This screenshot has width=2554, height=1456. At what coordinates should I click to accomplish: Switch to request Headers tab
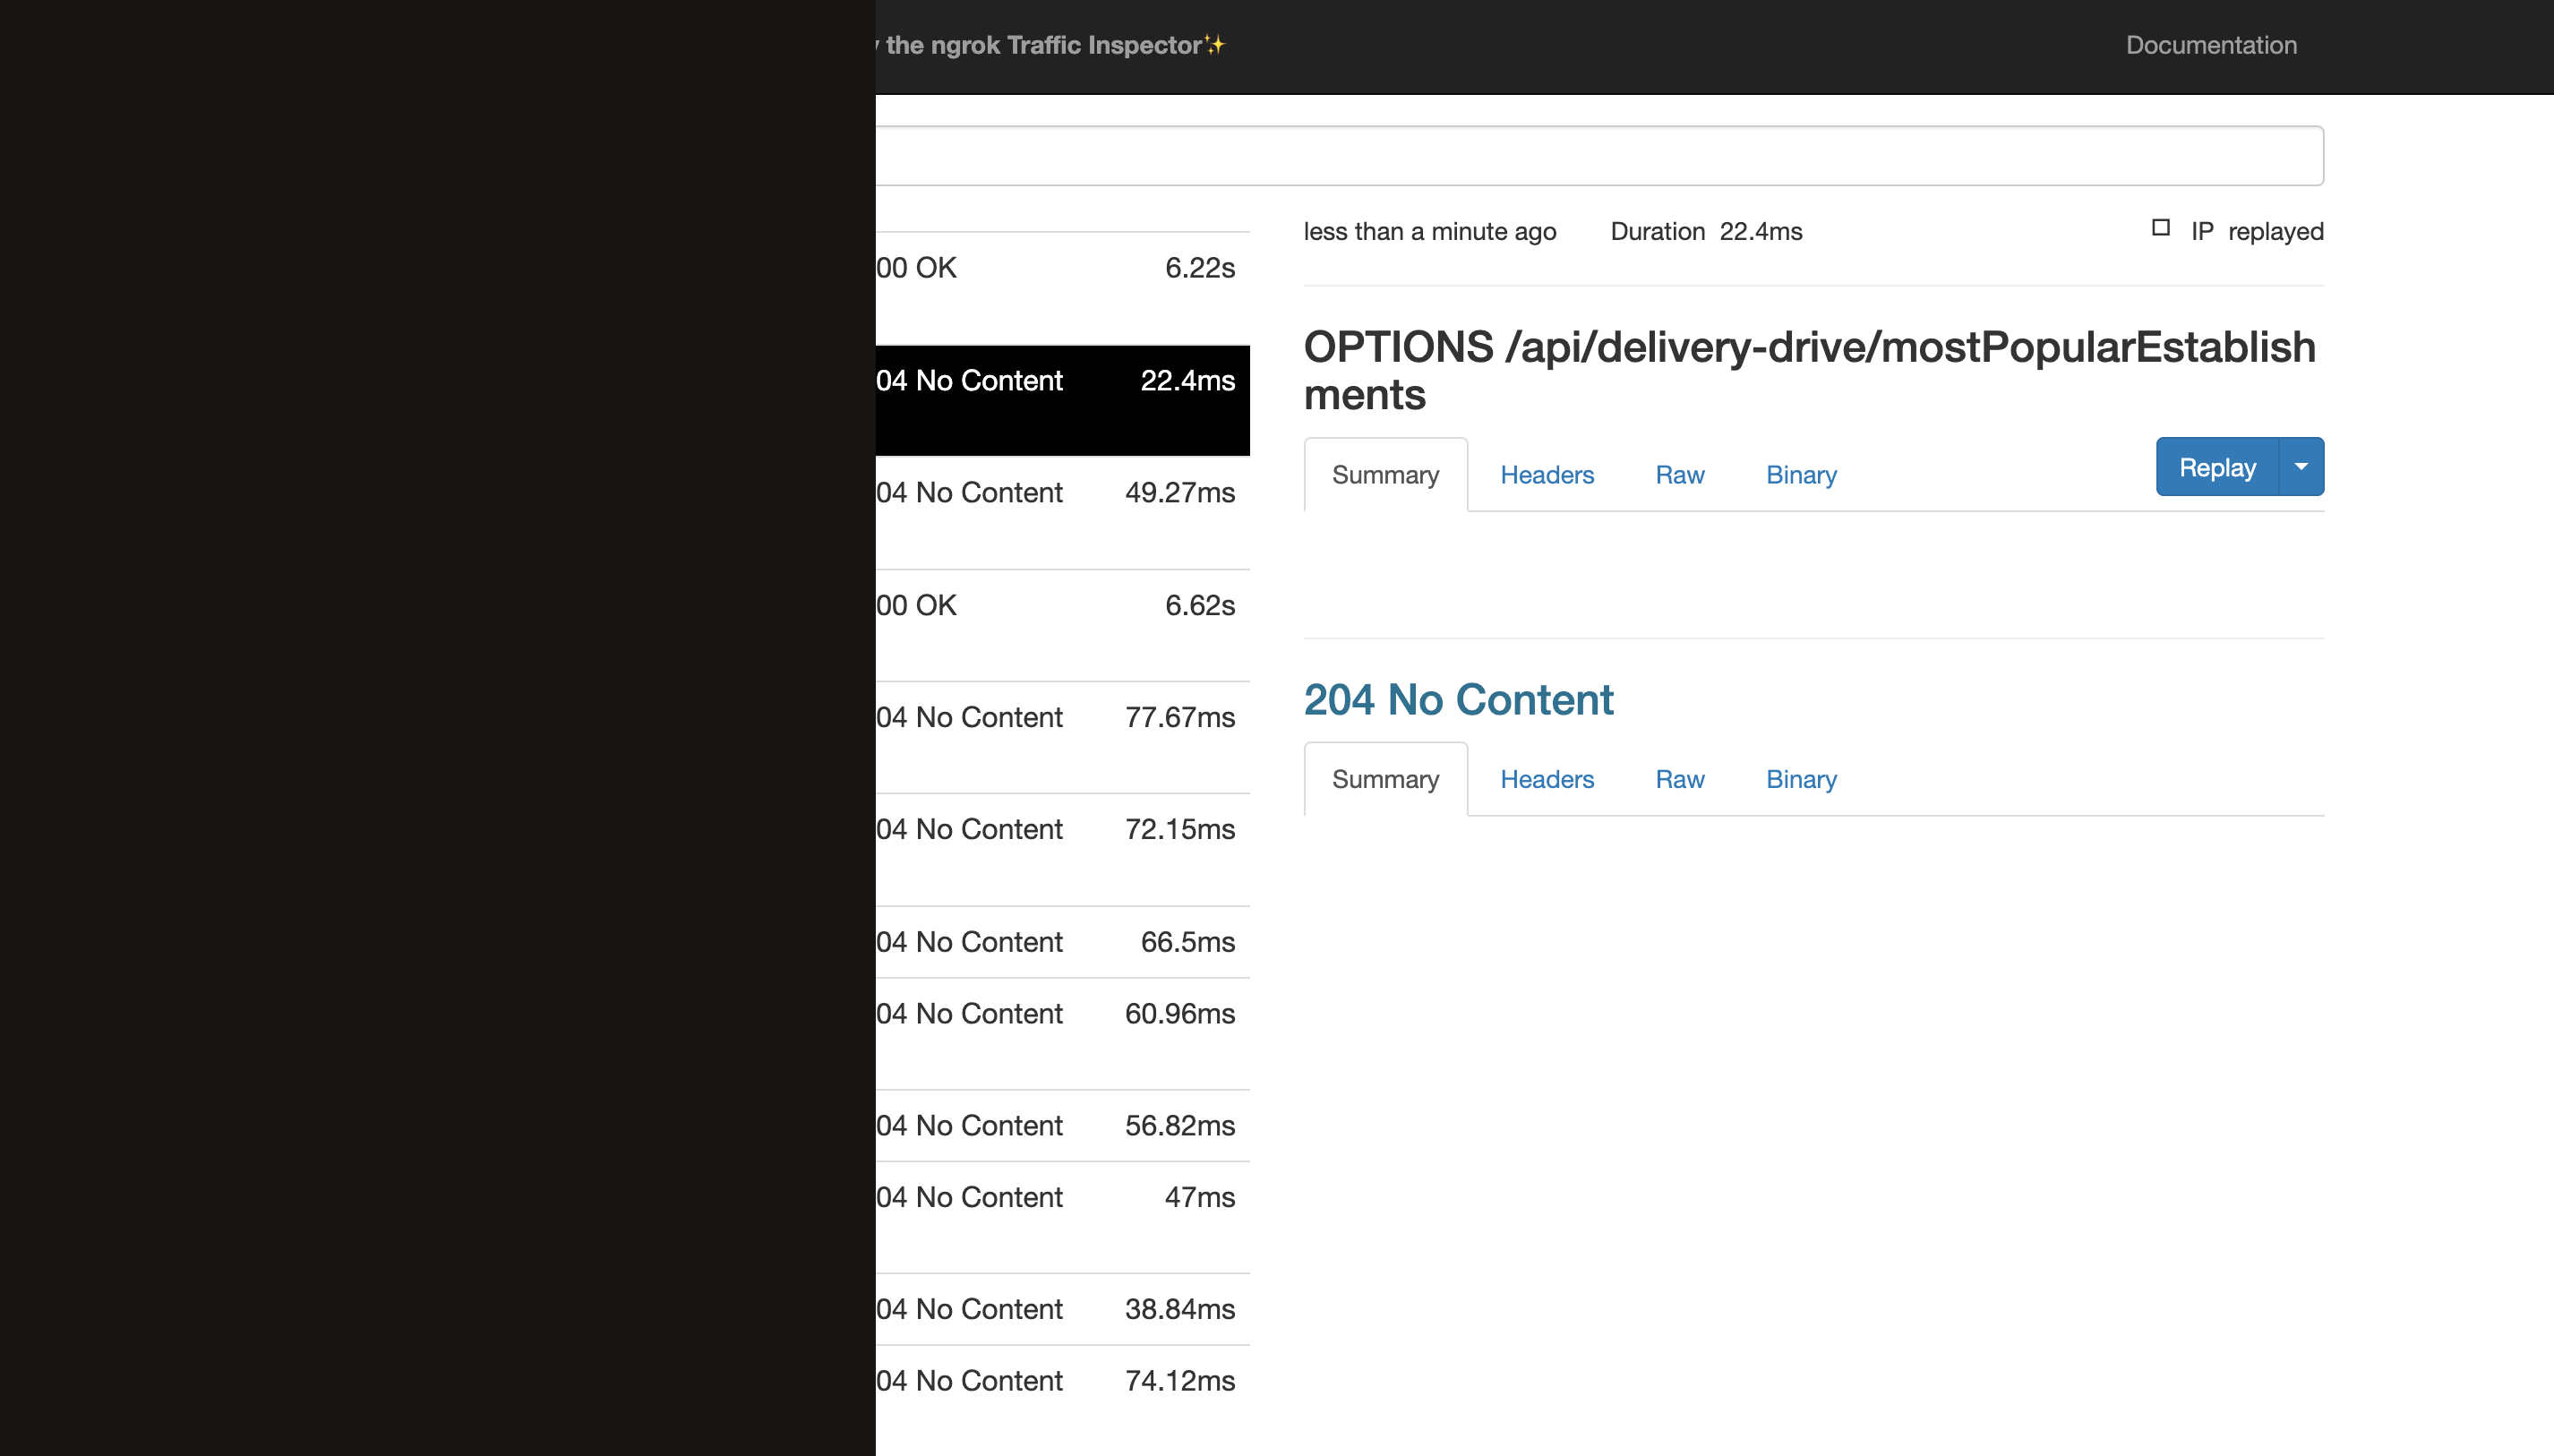(x=1546, y=475)
